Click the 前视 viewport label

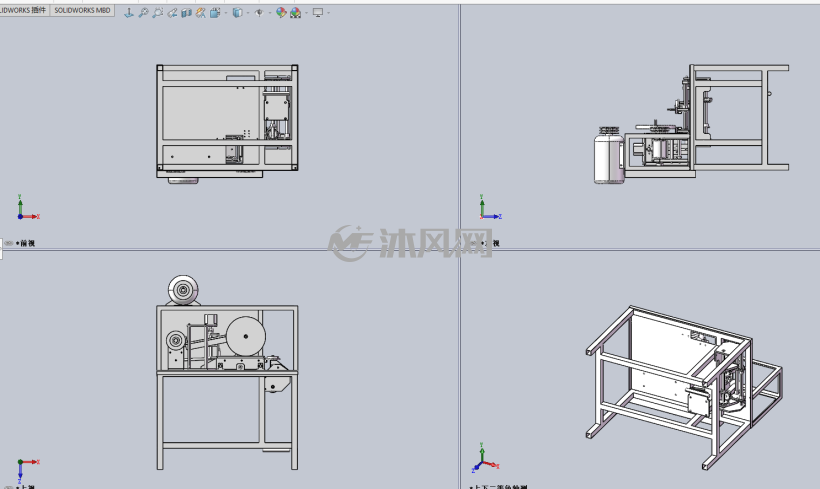coord(26,243)
